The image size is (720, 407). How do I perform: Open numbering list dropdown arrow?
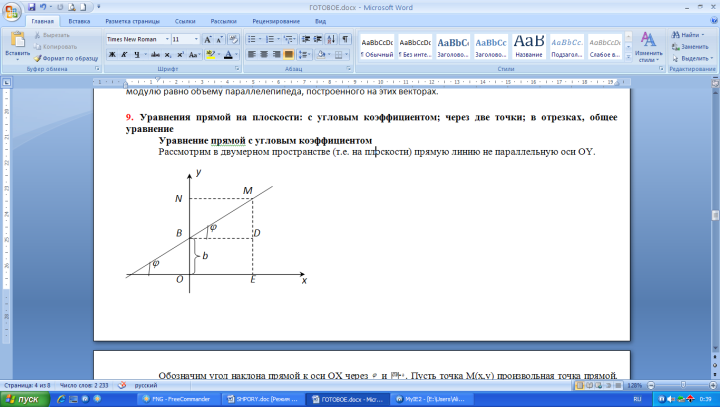click(278, 40)
